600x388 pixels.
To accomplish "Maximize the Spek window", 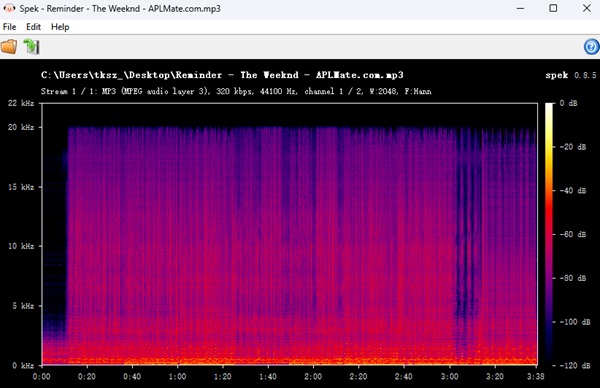I will click(553, 8).
